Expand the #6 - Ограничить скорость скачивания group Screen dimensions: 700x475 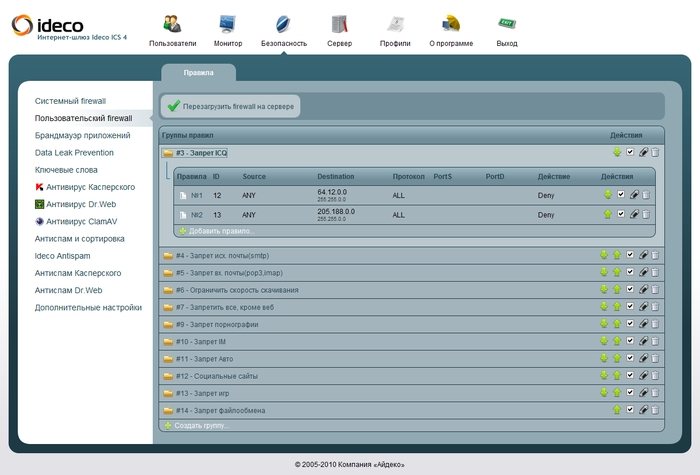coord(237,290)
